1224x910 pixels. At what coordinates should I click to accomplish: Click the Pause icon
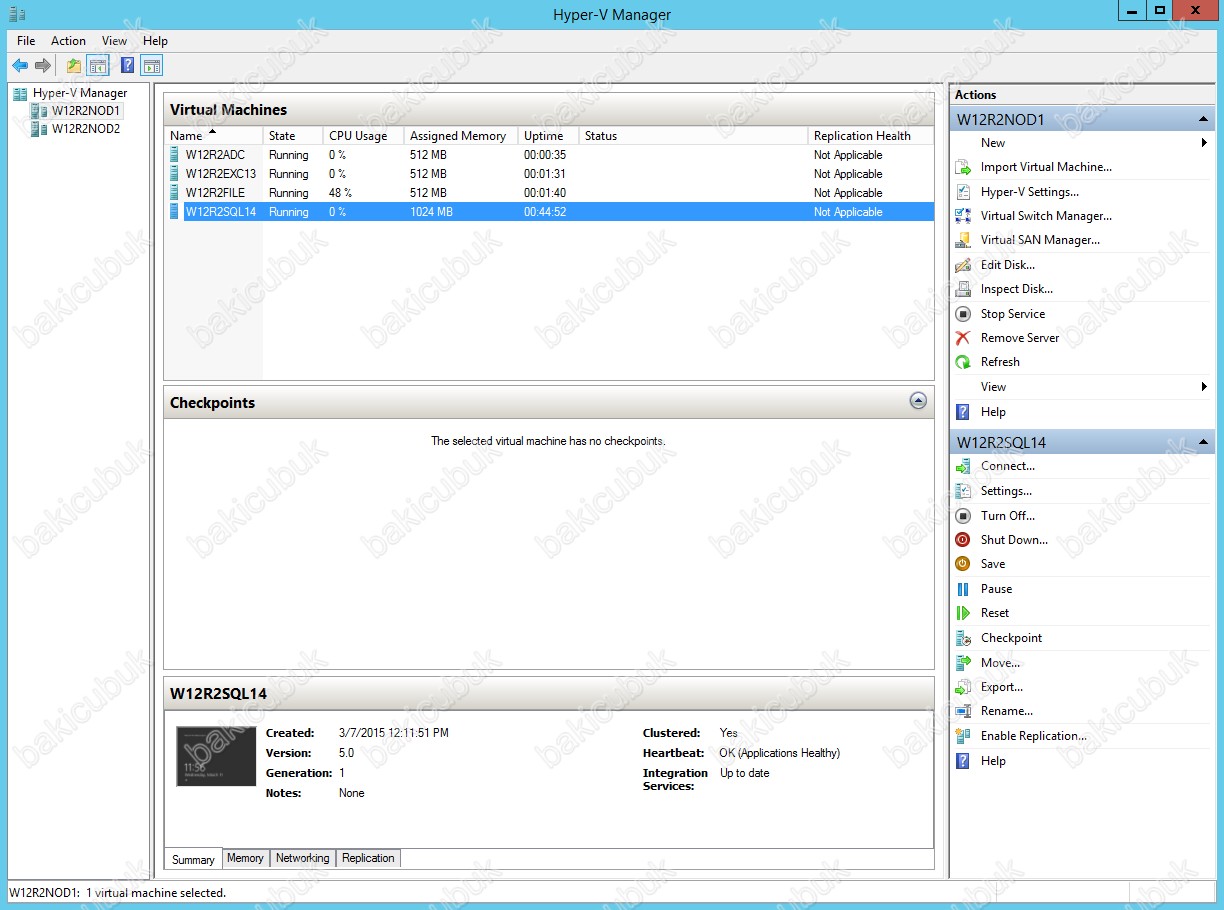(963, 589)
